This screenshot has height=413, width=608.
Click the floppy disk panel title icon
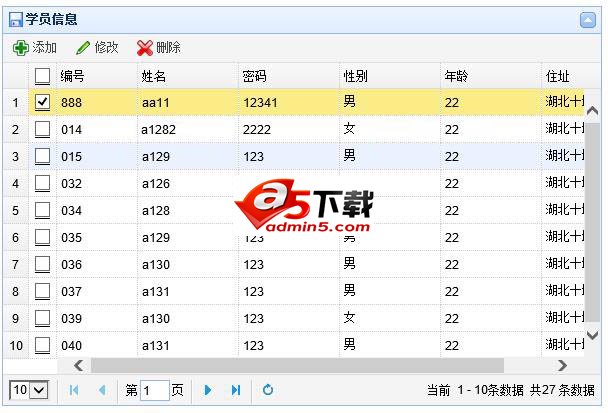click(16, 19)
